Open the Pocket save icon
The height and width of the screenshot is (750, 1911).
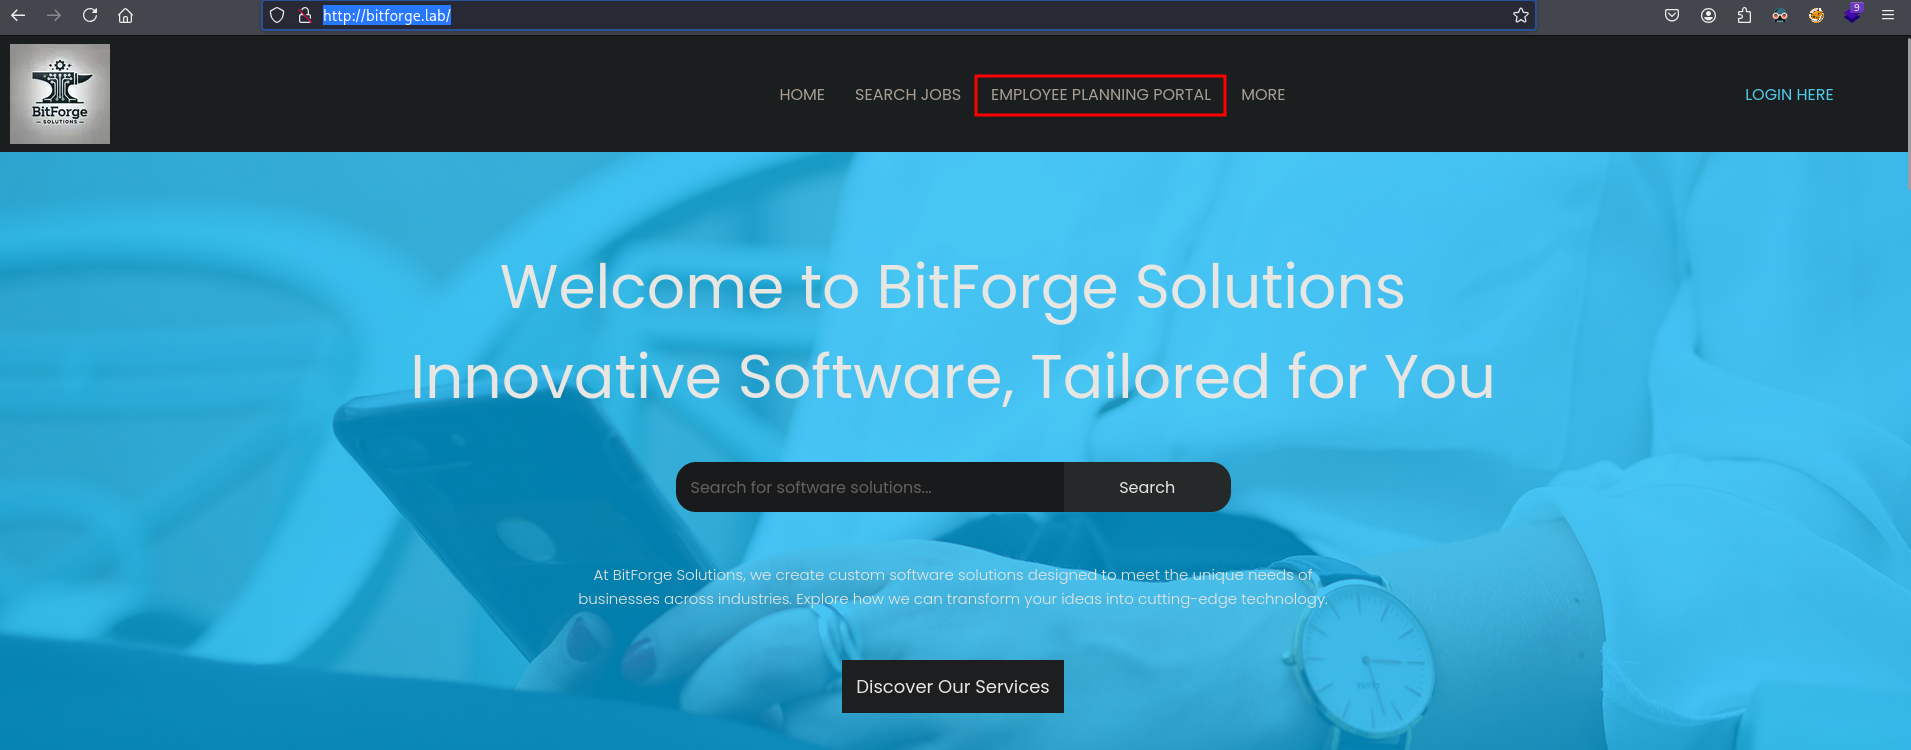1672,15
